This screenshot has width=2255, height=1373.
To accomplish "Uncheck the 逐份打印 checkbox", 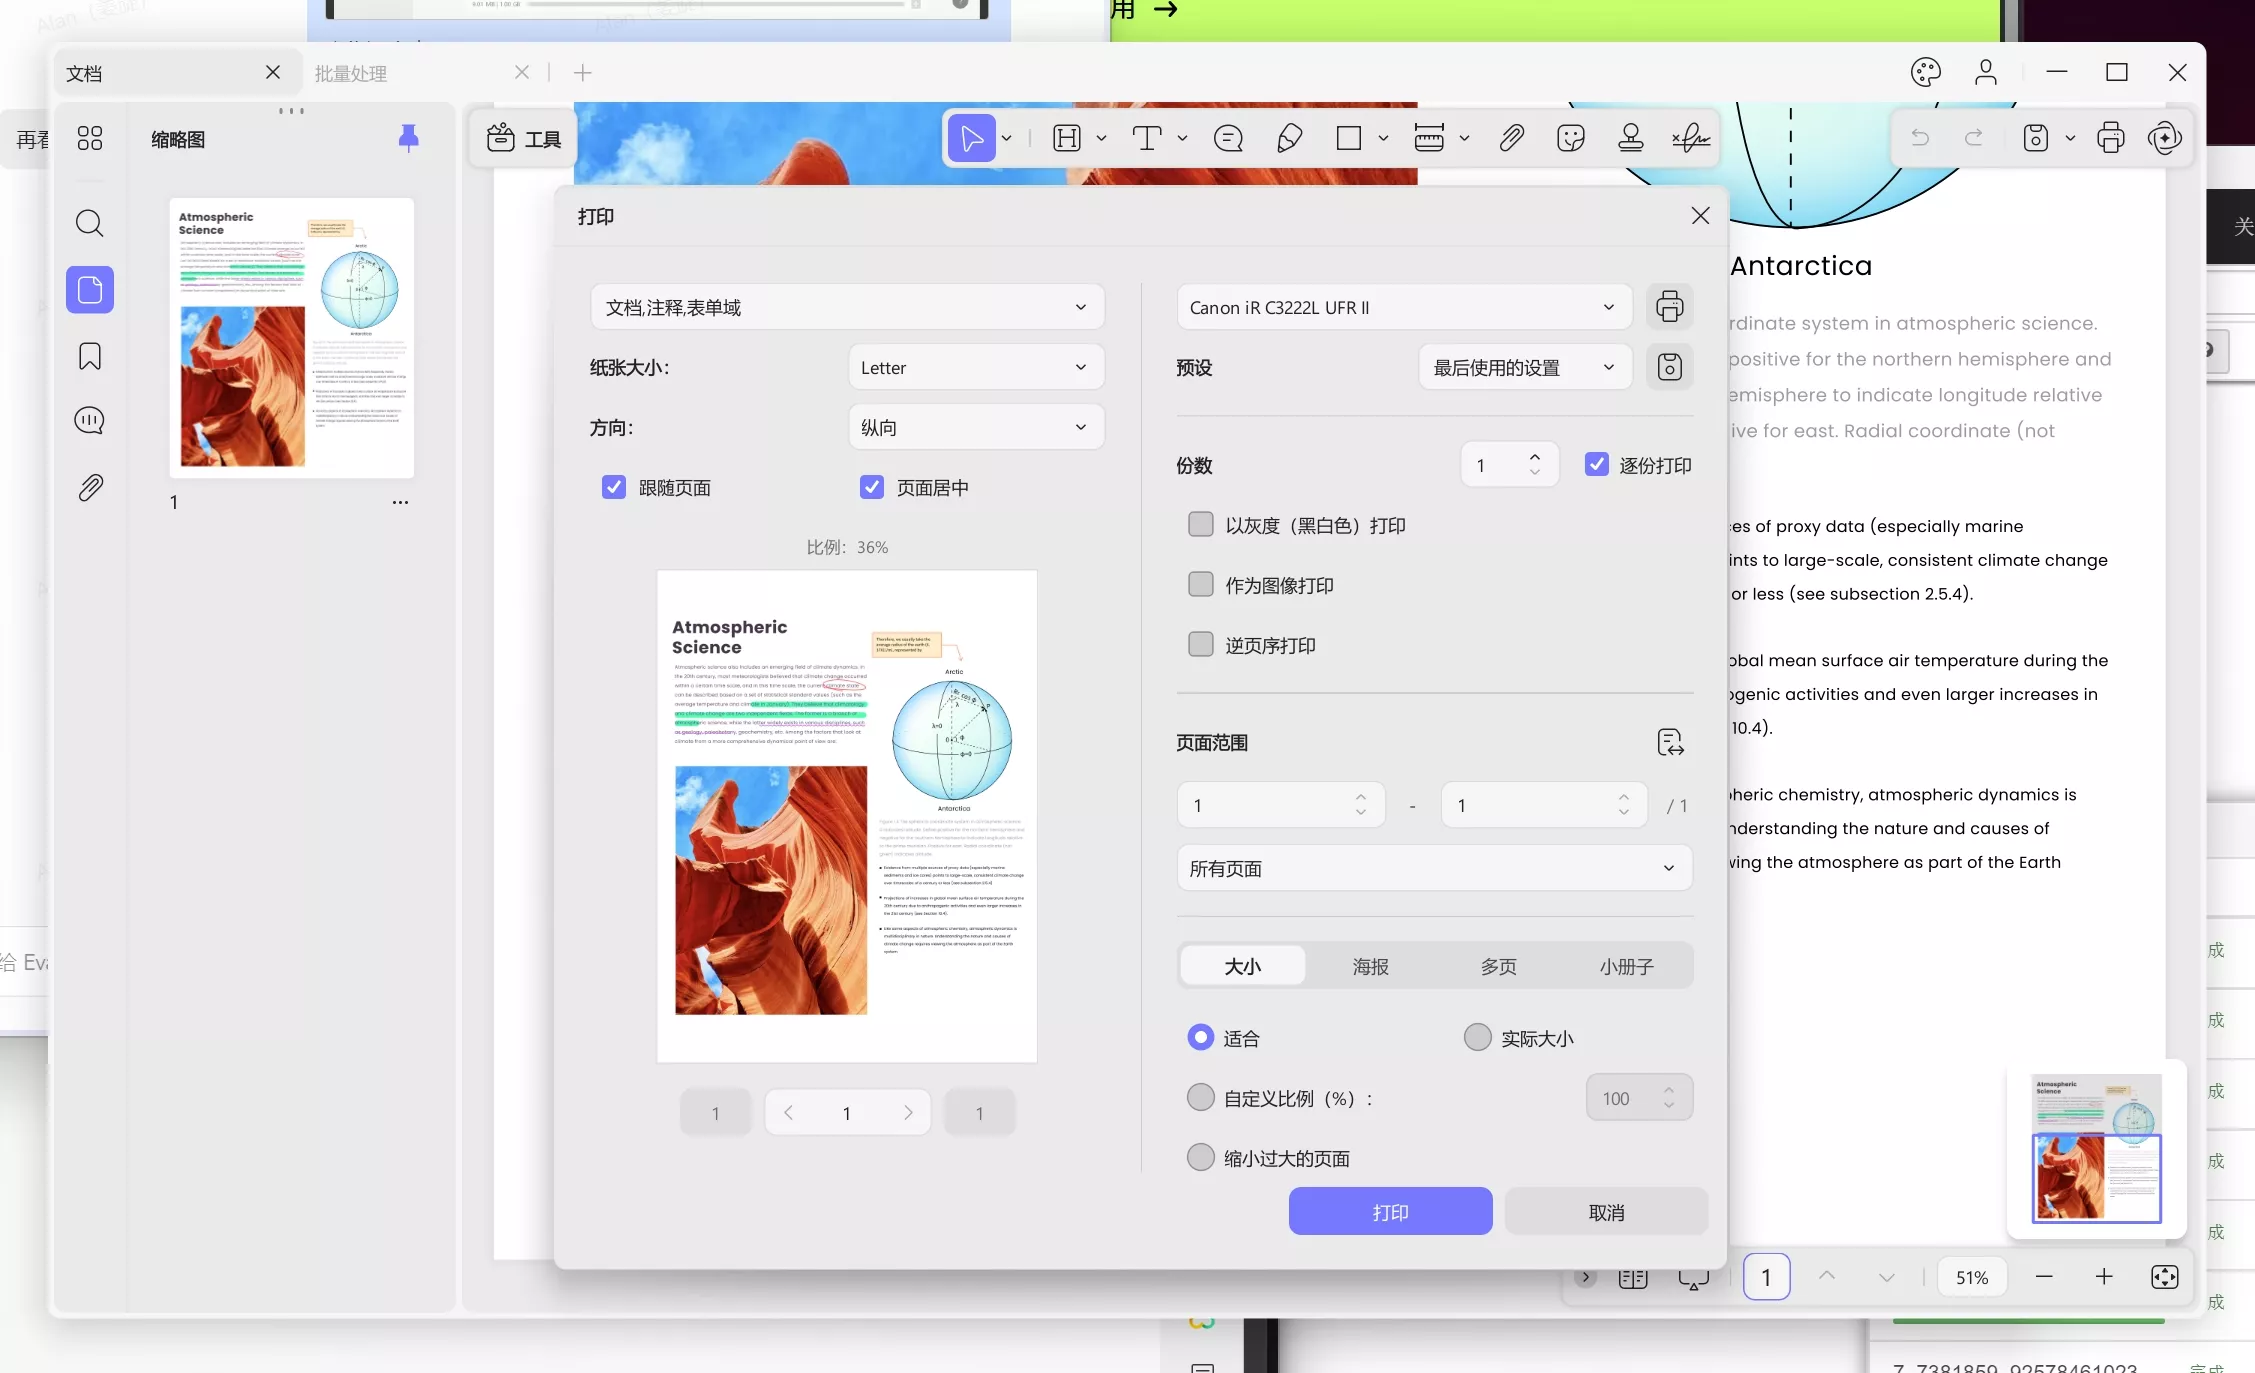I will (1596, 465).
